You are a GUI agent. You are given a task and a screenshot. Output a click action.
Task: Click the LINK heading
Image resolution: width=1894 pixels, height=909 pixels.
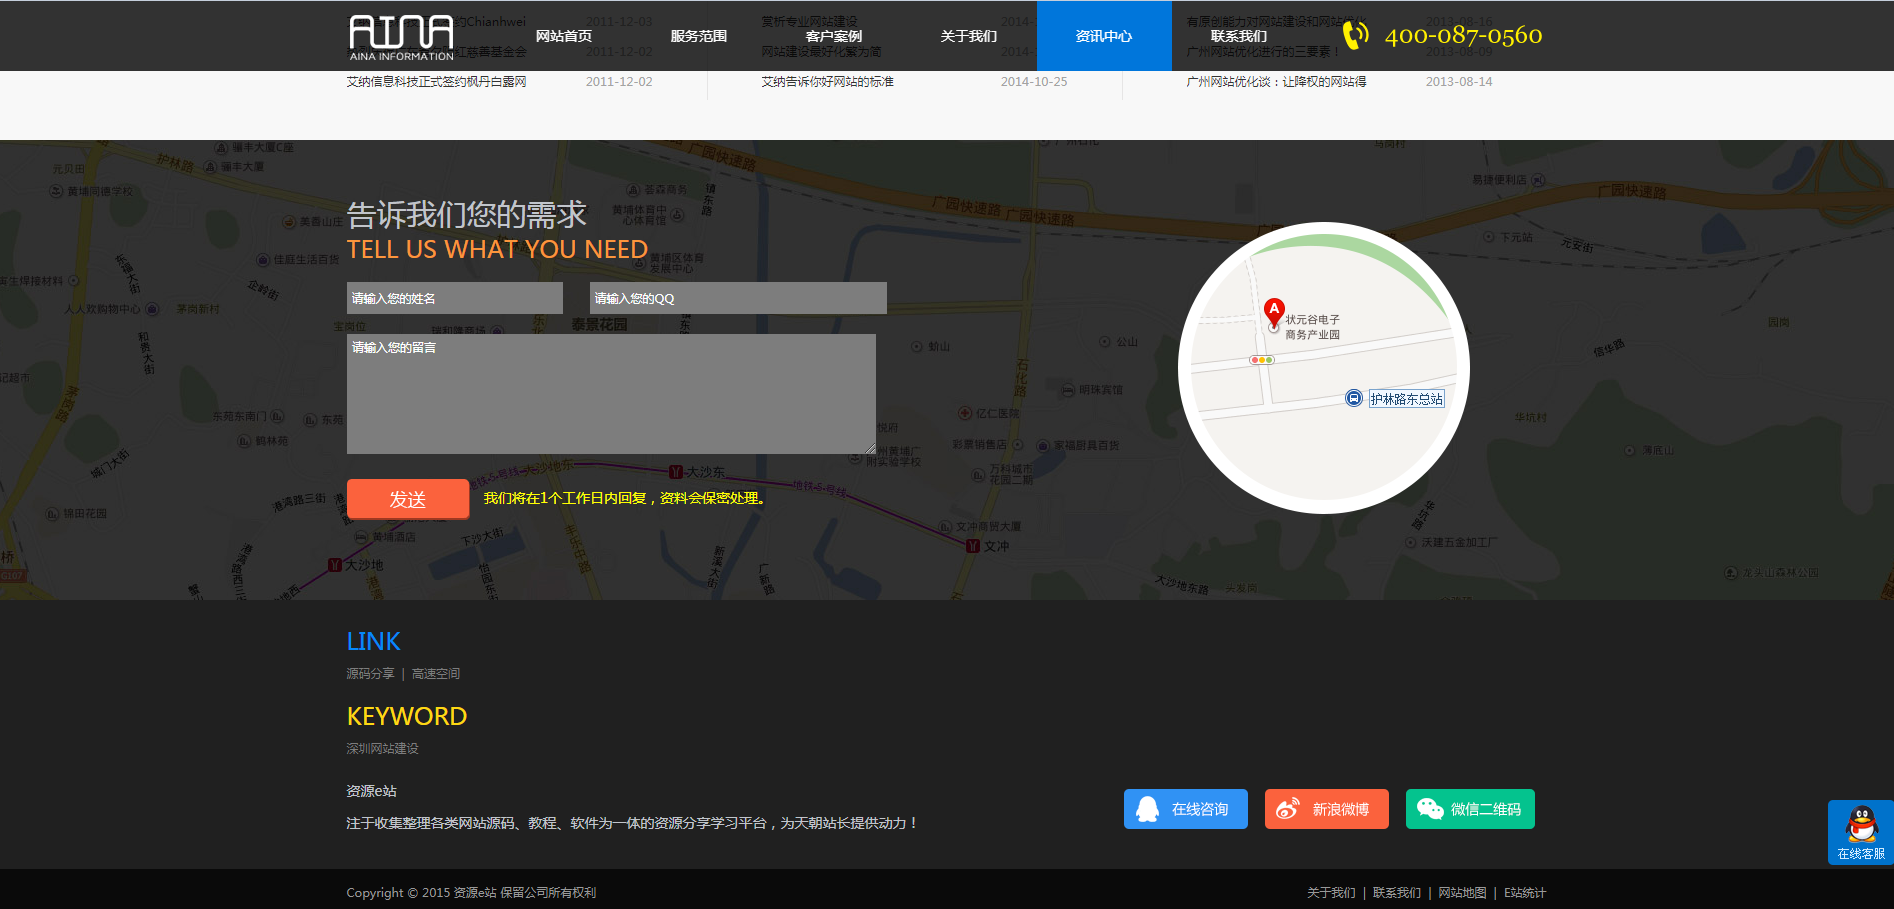373,641
